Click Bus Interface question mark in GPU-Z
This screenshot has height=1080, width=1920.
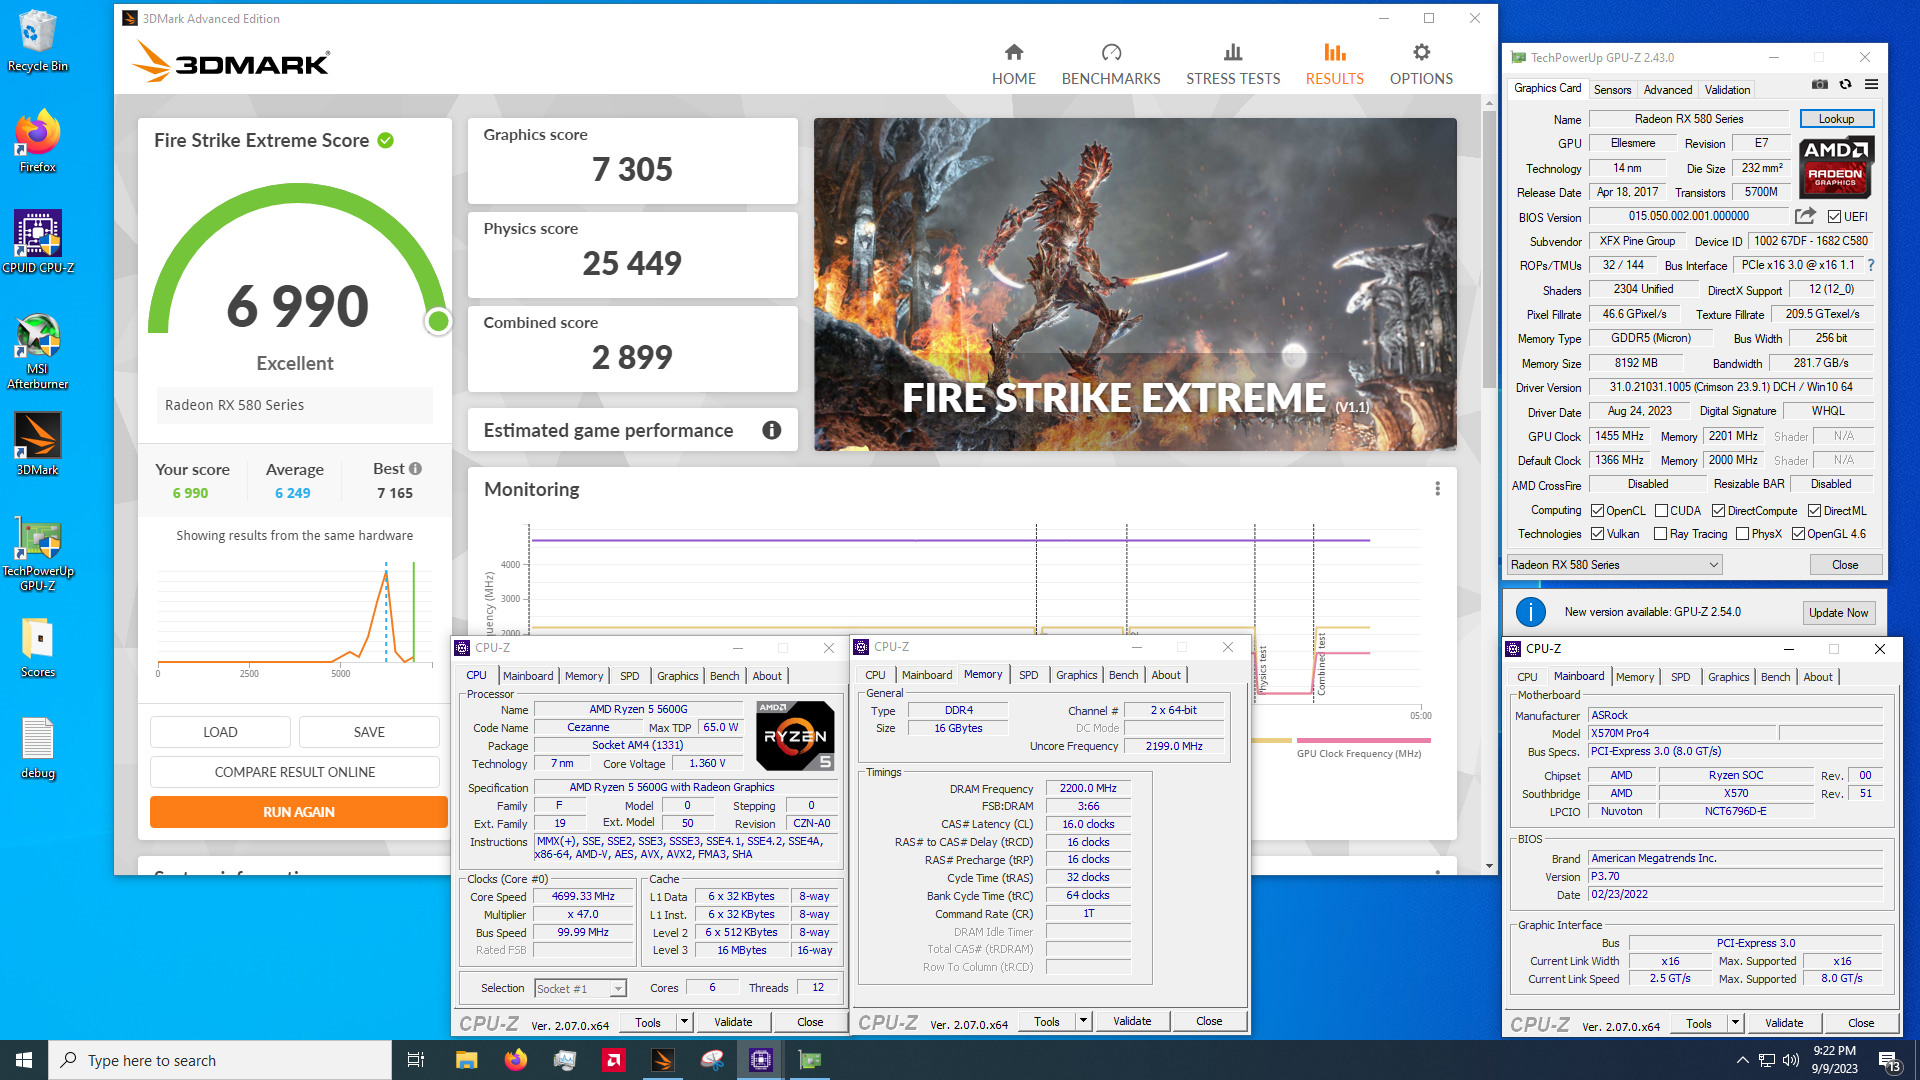point(1870,265)
